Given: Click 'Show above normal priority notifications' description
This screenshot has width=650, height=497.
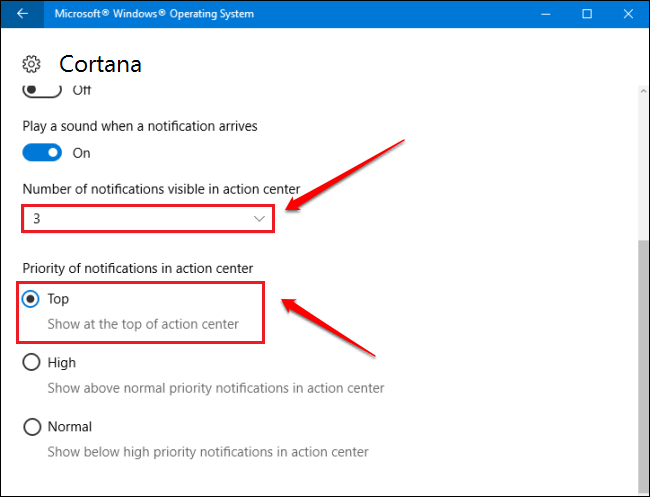Looking at the screenshot, I should pyautogui.click(x=216, y=388).
